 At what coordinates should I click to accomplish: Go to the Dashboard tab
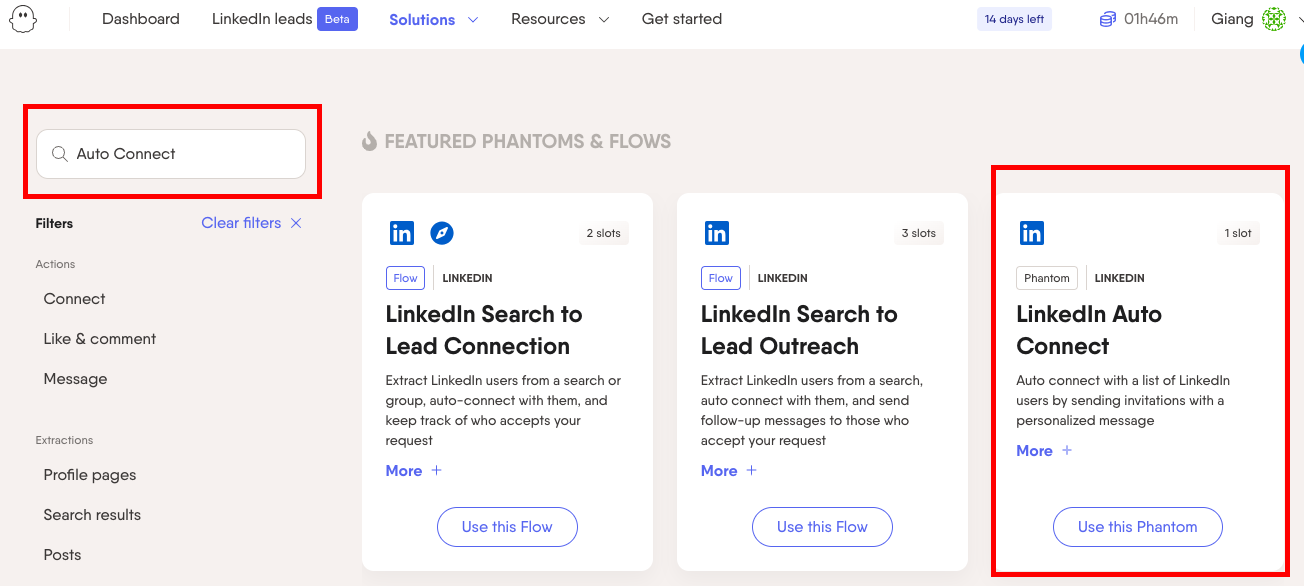(141, 19)
